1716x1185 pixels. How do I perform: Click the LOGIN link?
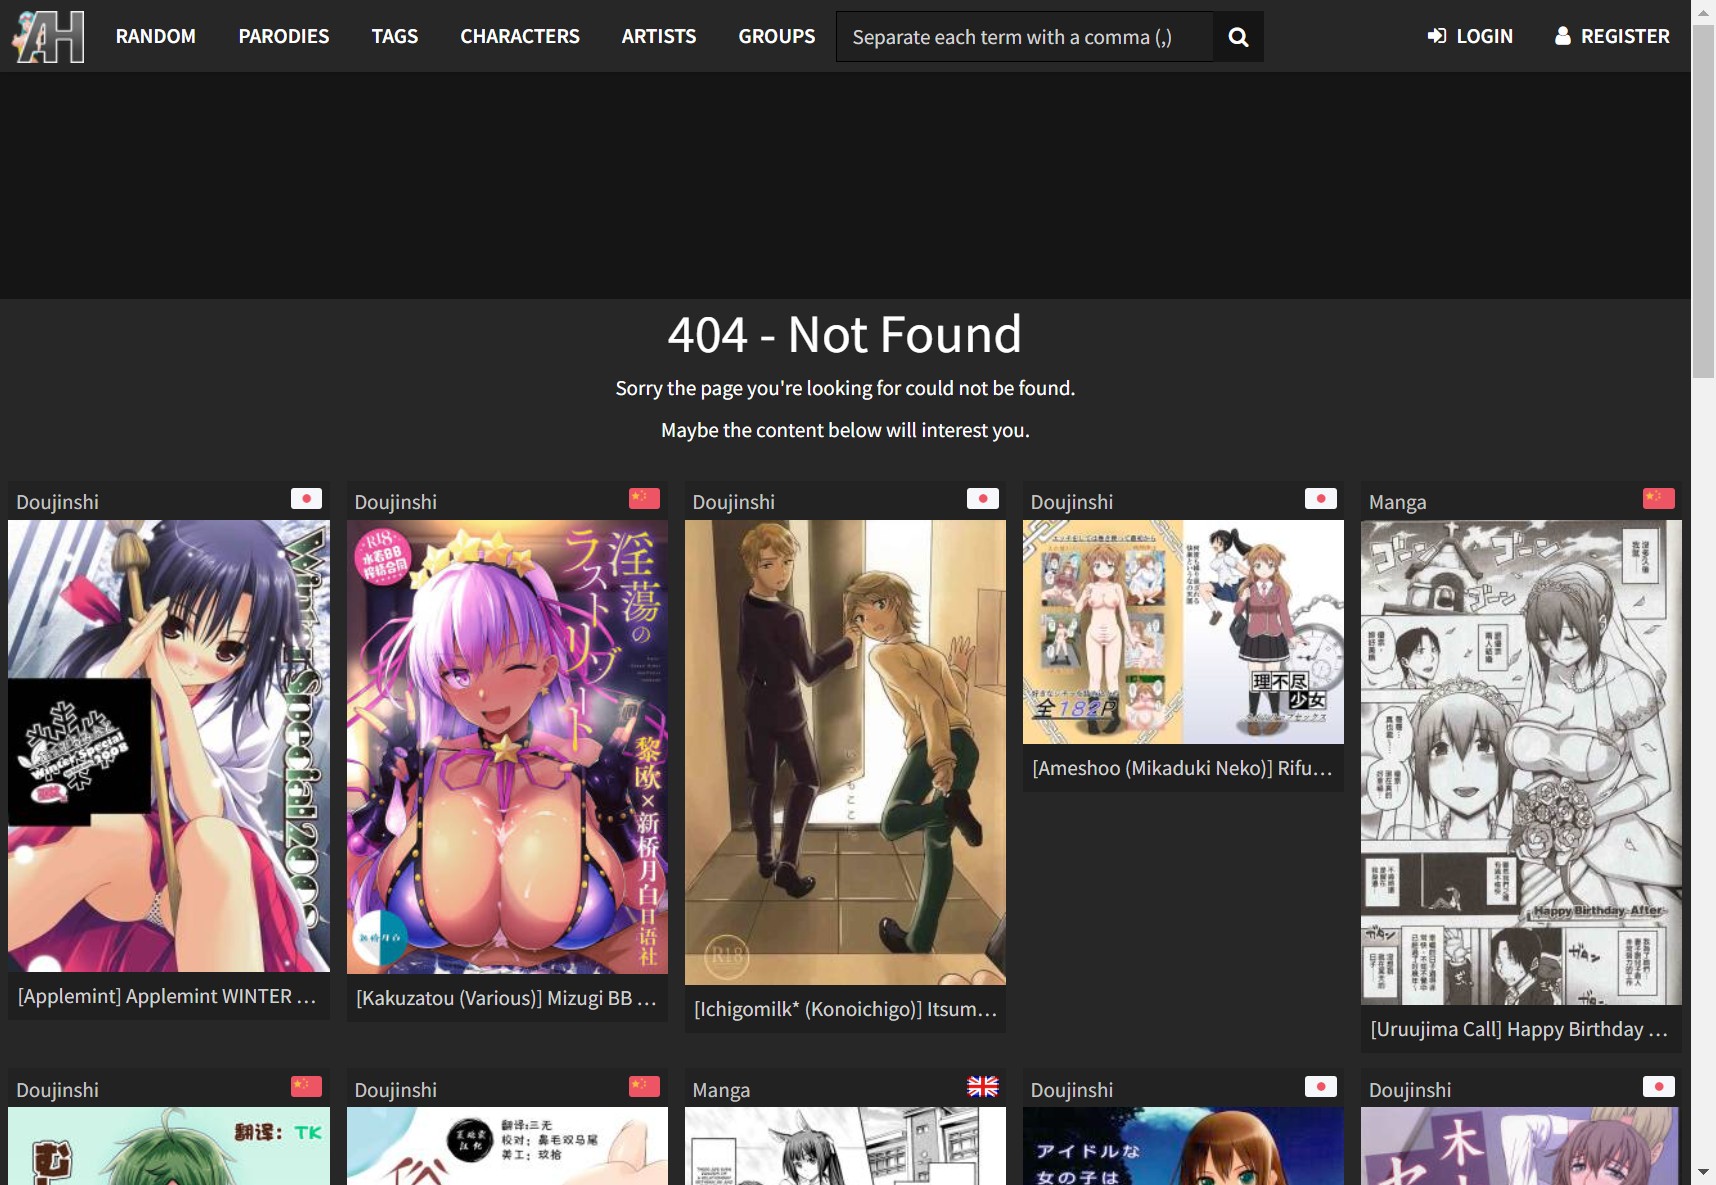point(1483,36)
